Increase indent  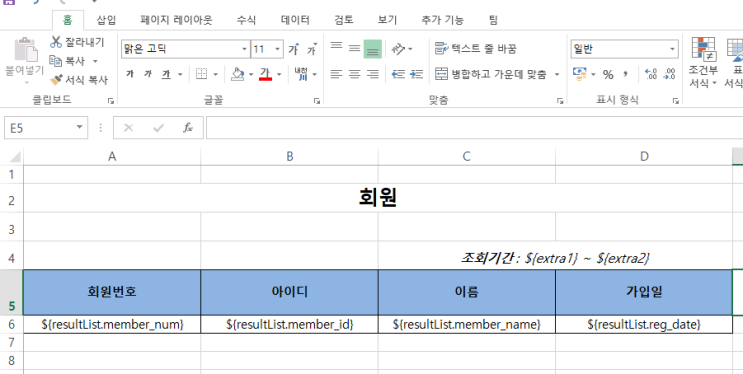coord(416,74)
